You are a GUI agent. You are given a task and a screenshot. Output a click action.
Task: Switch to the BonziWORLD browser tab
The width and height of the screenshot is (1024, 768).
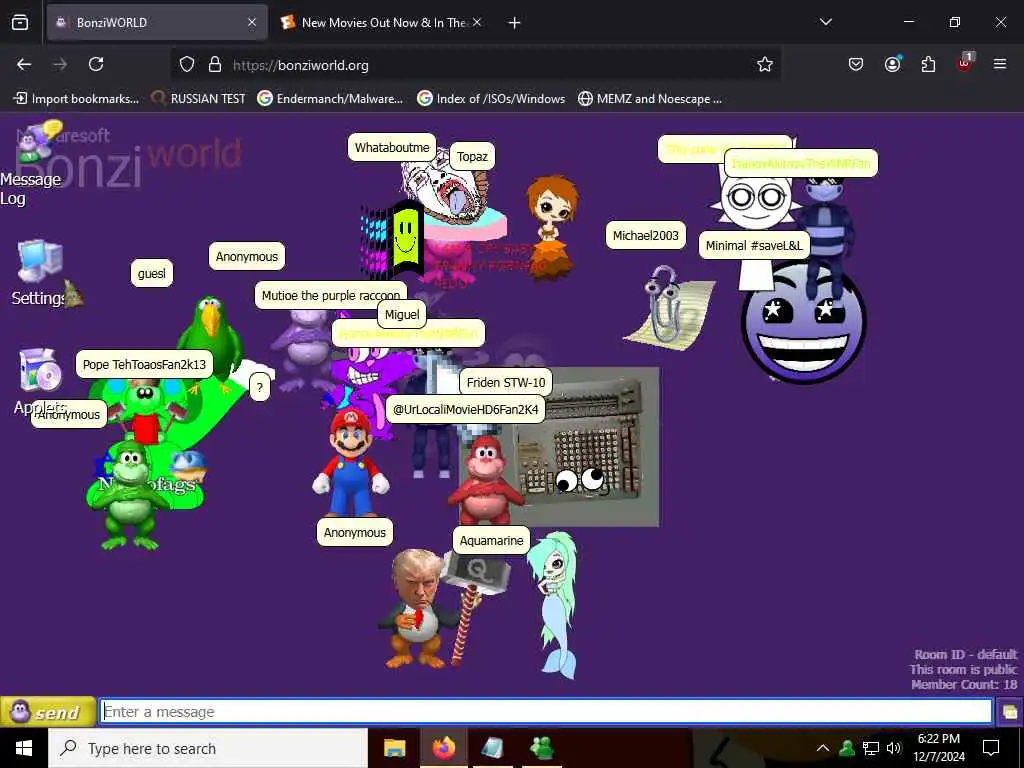(x=157, y=22)
